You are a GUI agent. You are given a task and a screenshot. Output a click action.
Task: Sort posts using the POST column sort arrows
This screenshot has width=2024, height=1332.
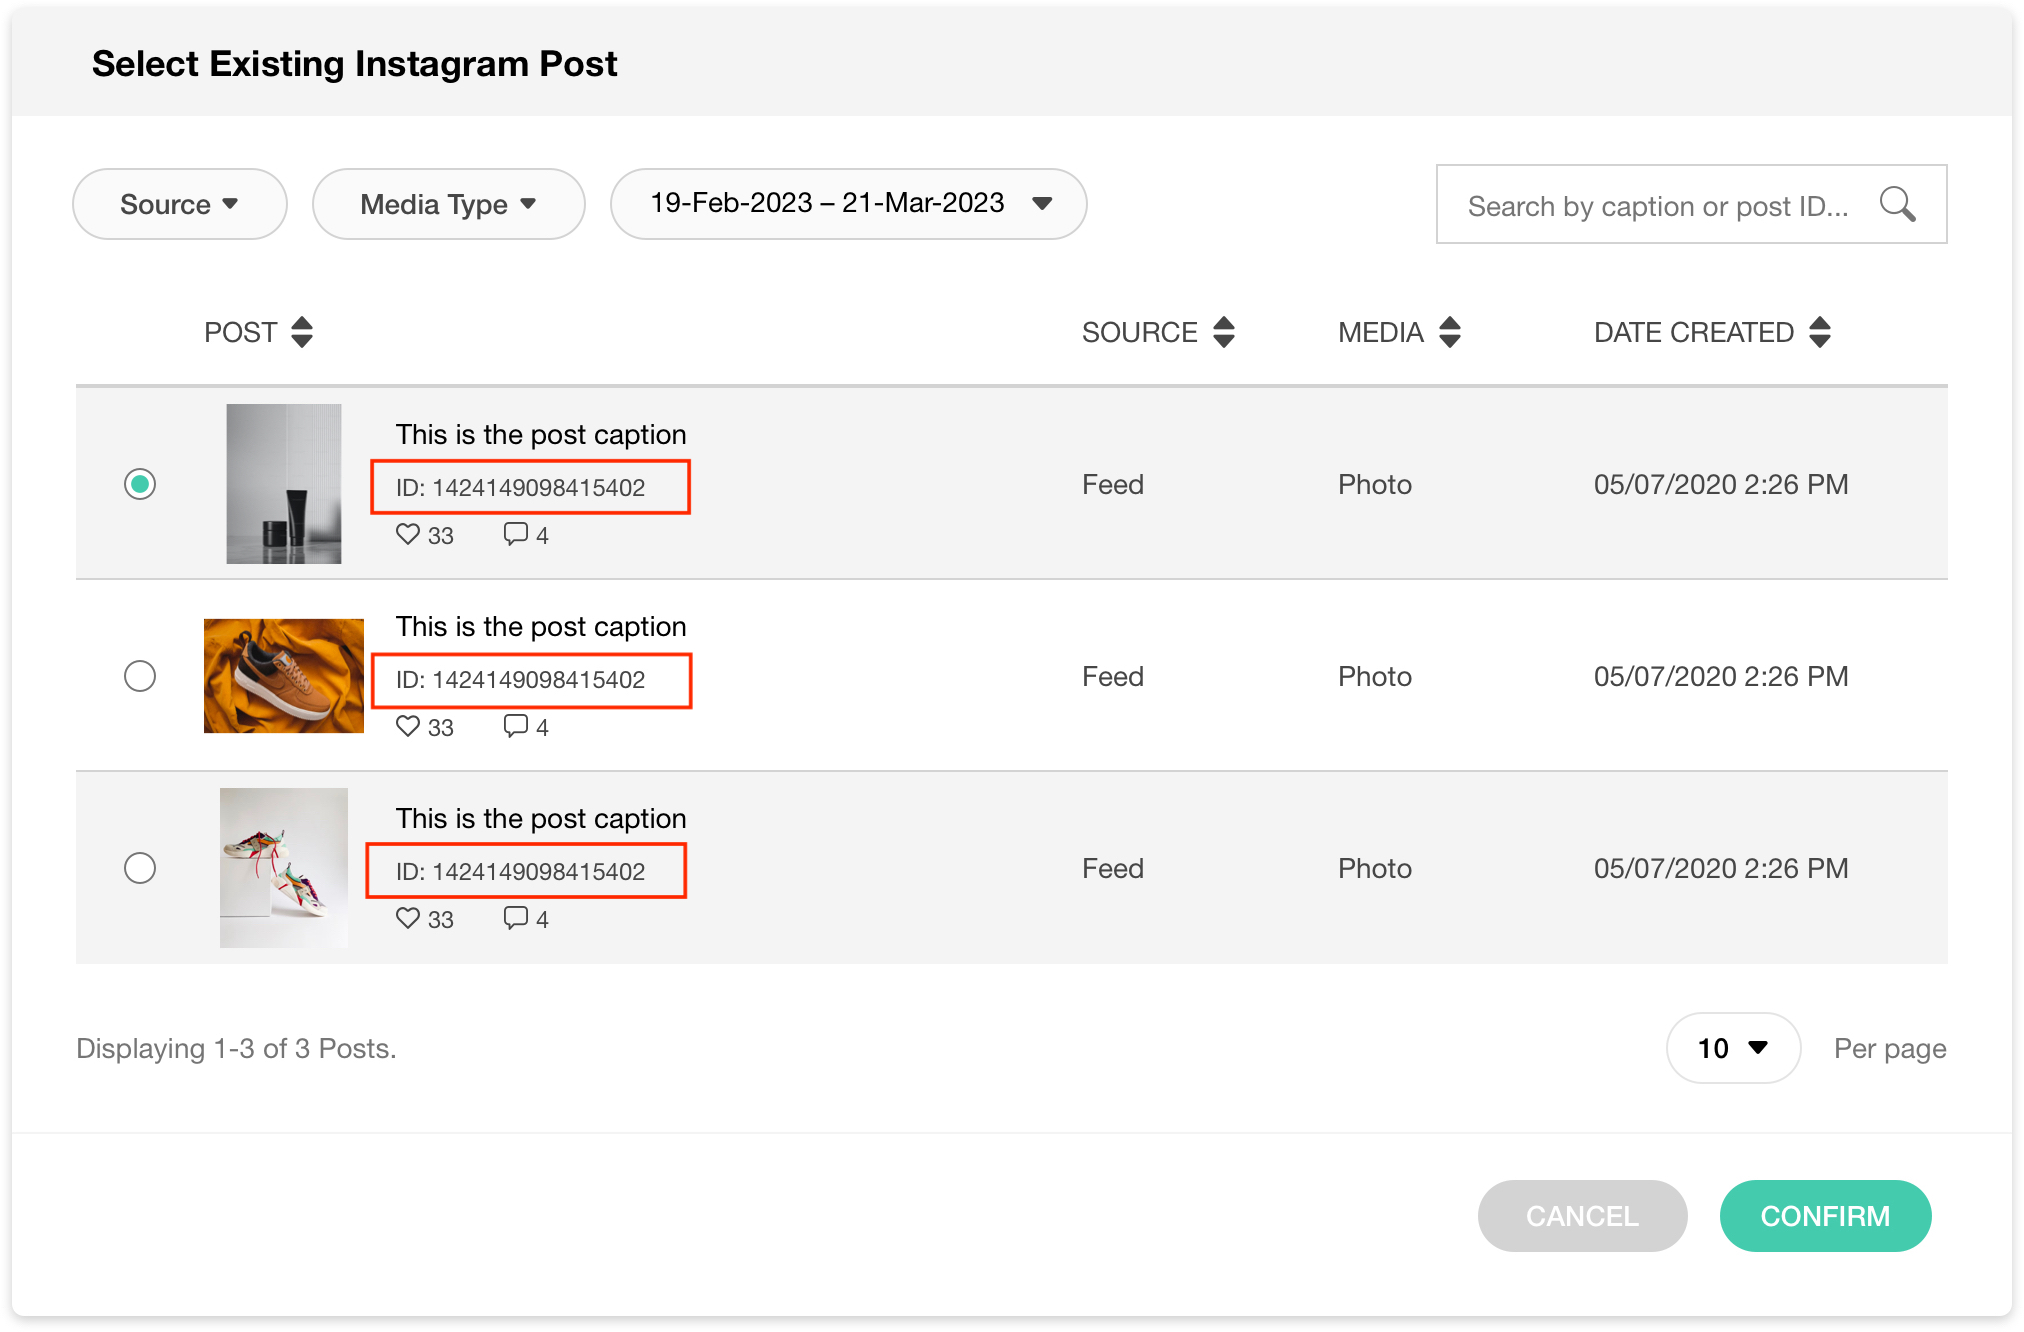pos(303,331)
